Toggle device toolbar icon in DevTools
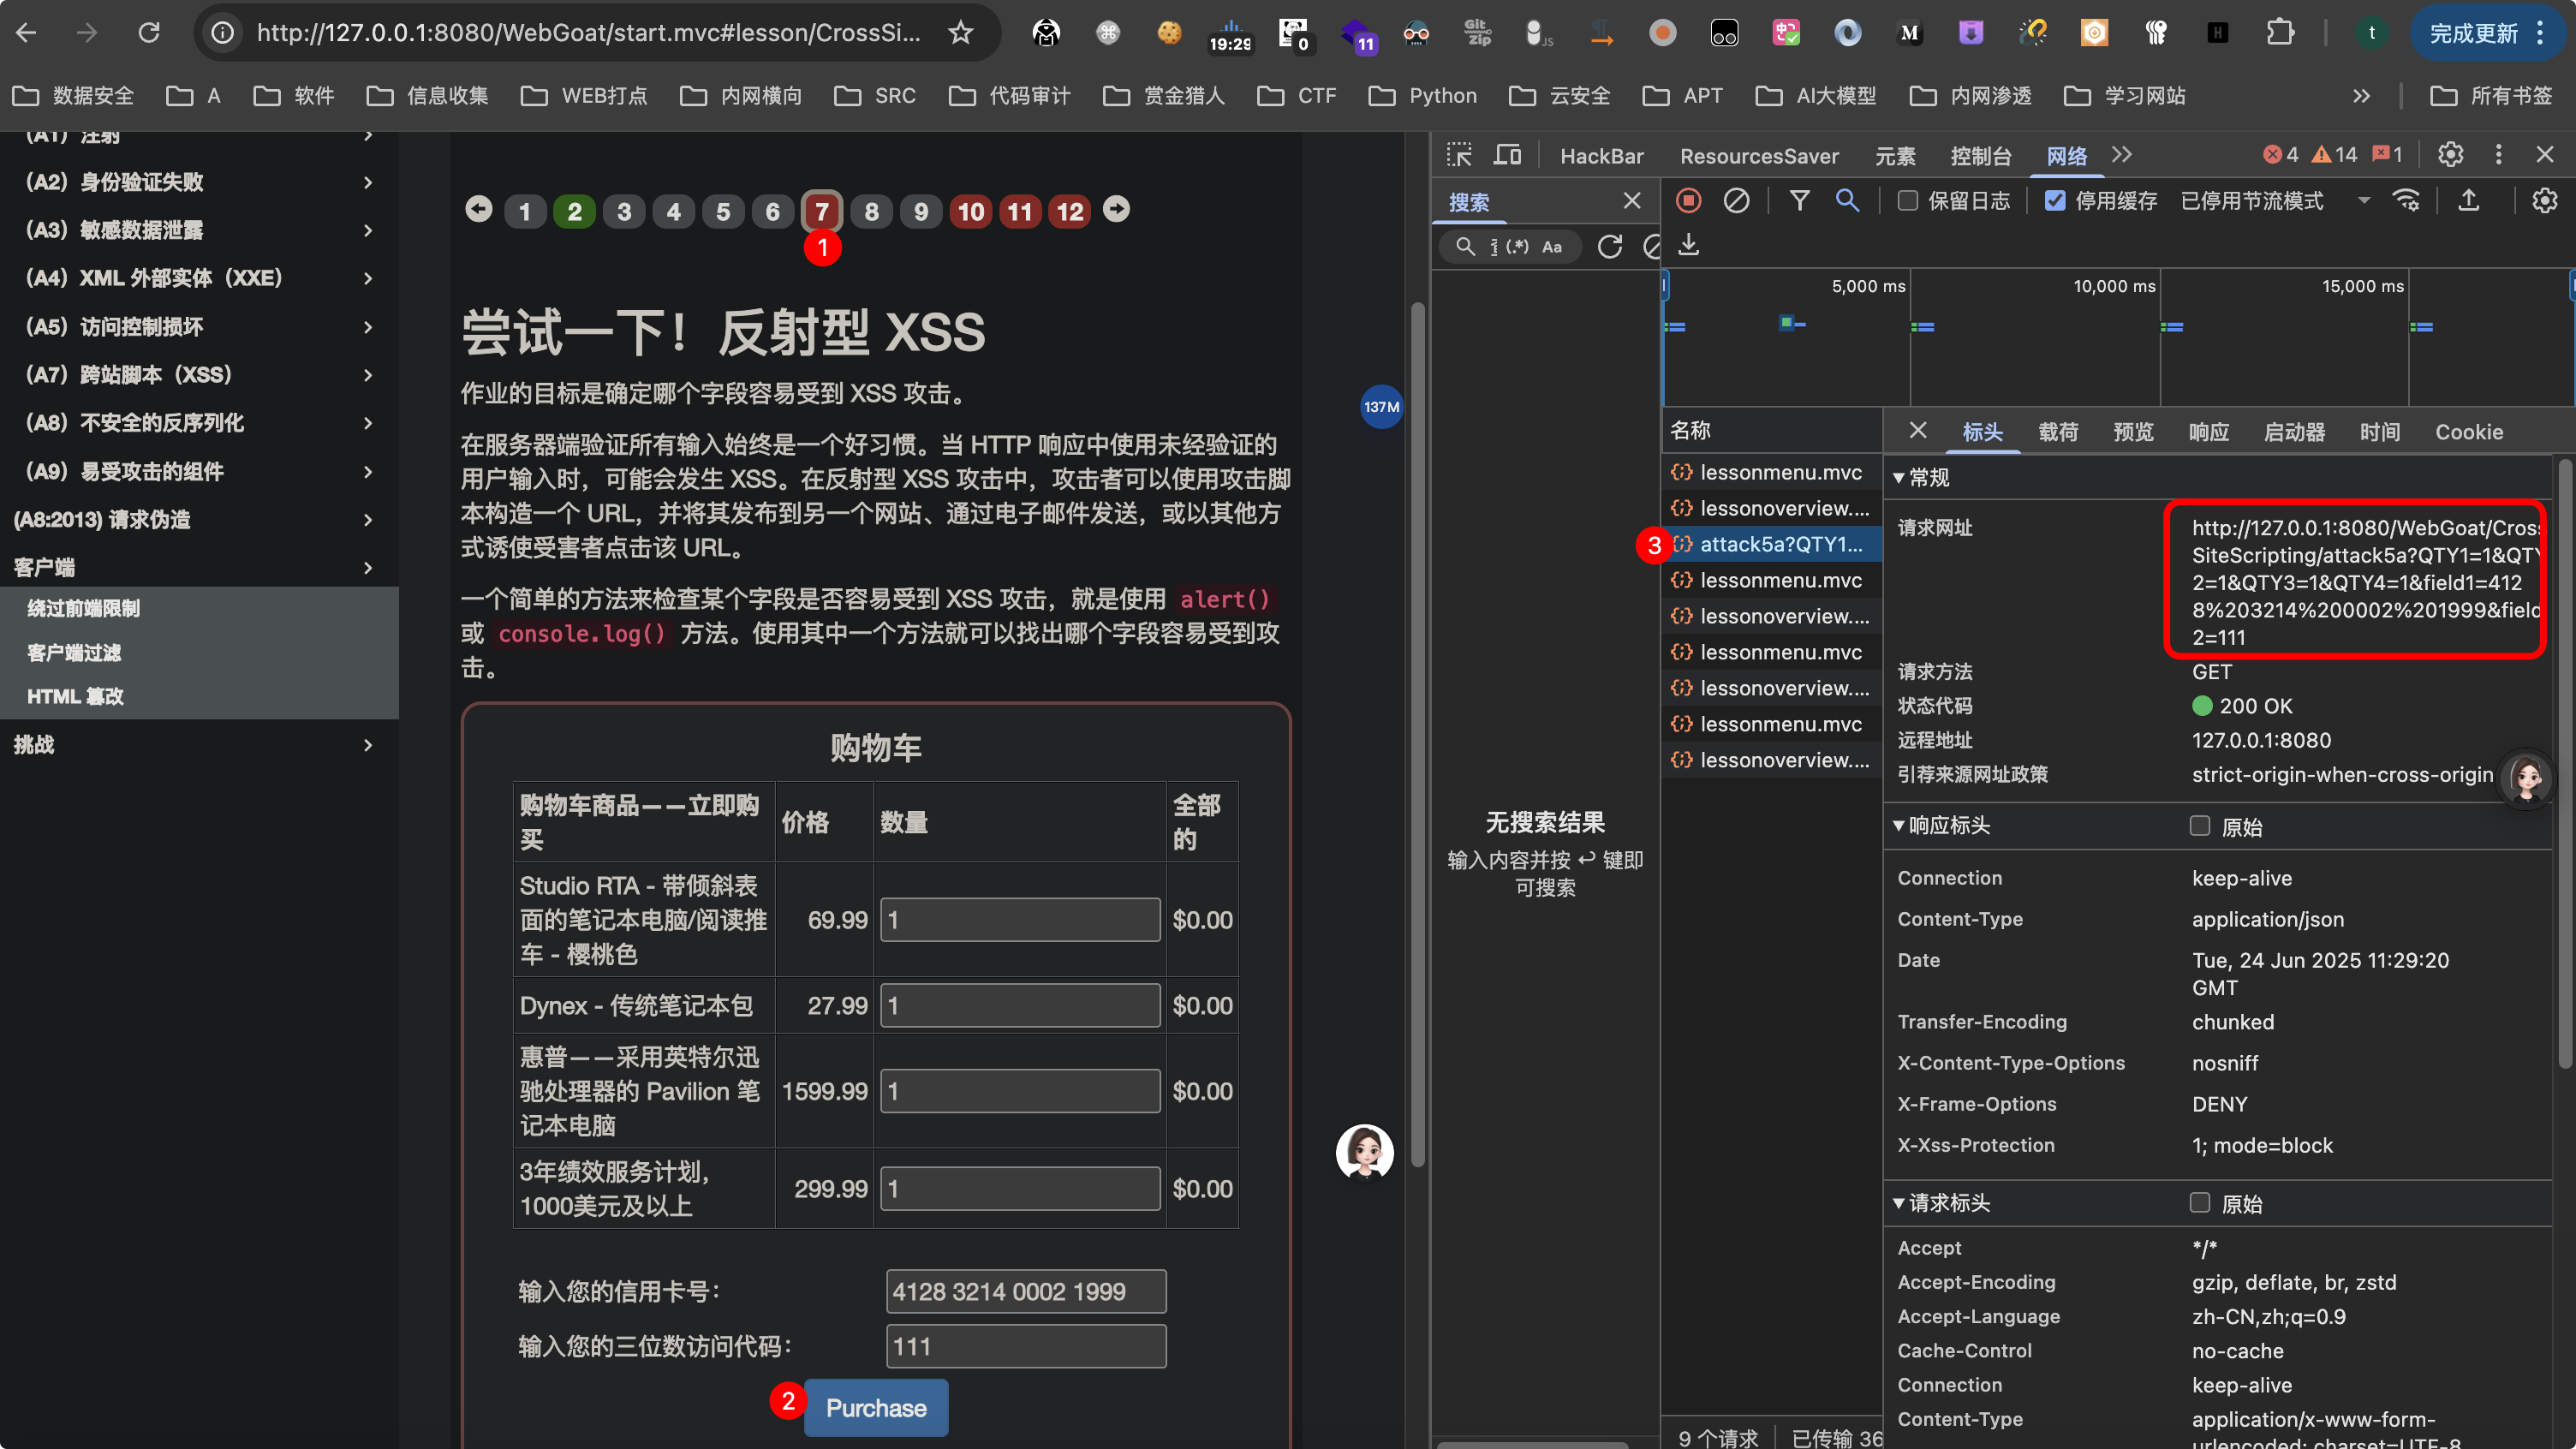The image size is (2576, 1449). [x=1507, y=155]
